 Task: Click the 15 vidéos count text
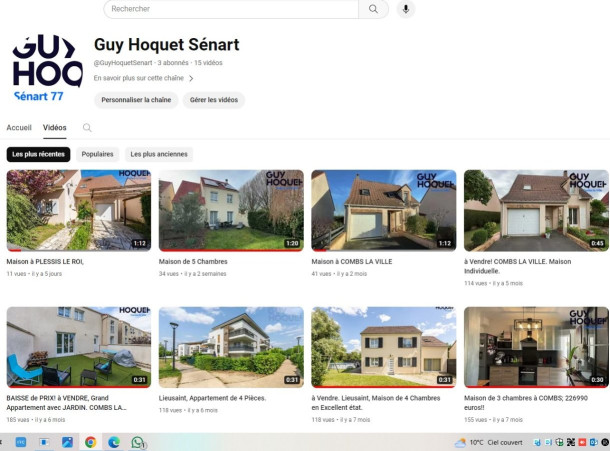pyautogui.click(x=208, y=63)
